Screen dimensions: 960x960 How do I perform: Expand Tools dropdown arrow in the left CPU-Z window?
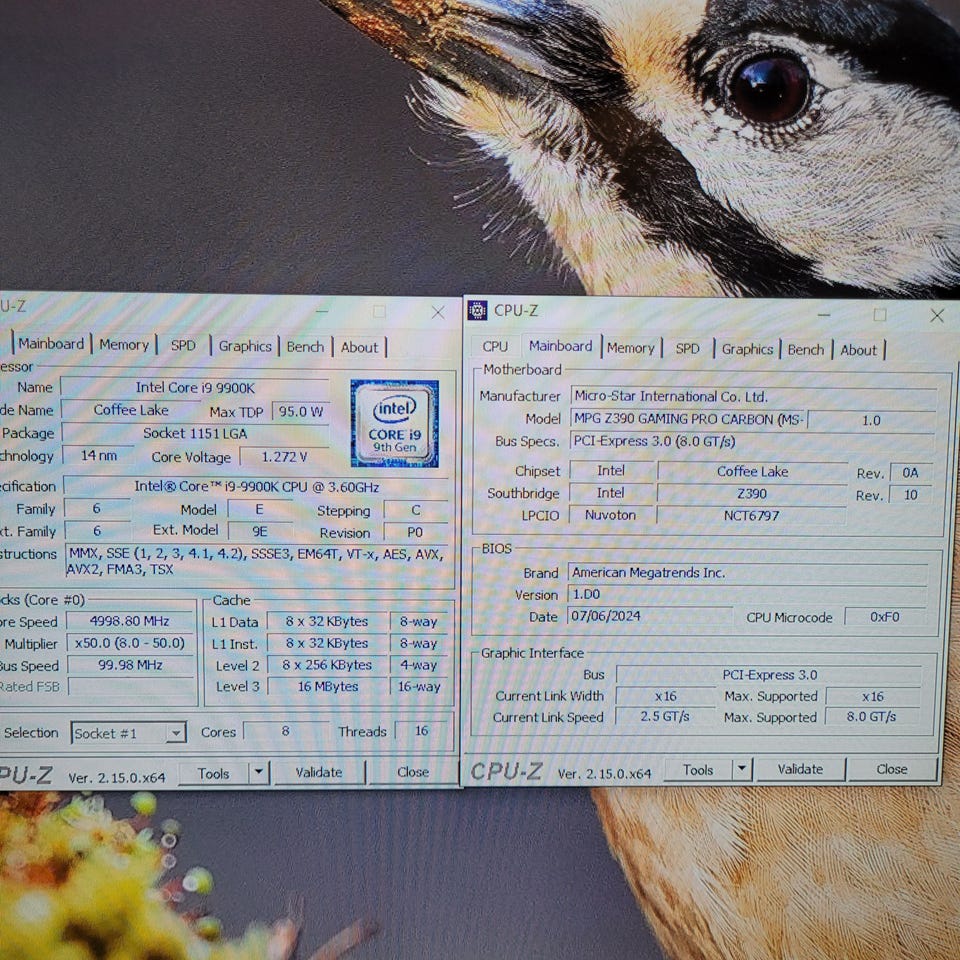[259, 773]
